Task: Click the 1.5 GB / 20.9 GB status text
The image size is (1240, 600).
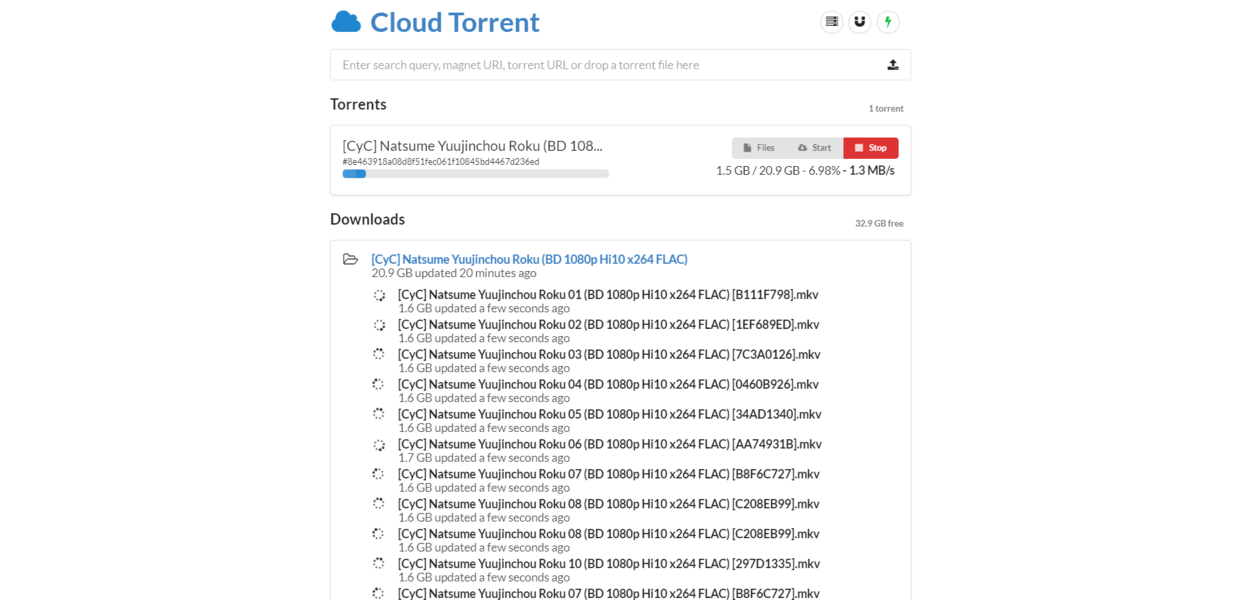Action: [x=805, y=170]
